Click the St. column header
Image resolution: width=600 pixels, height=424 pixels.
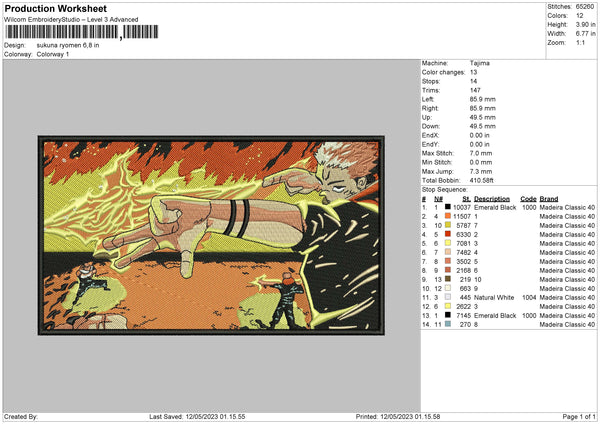pos(466,199)
